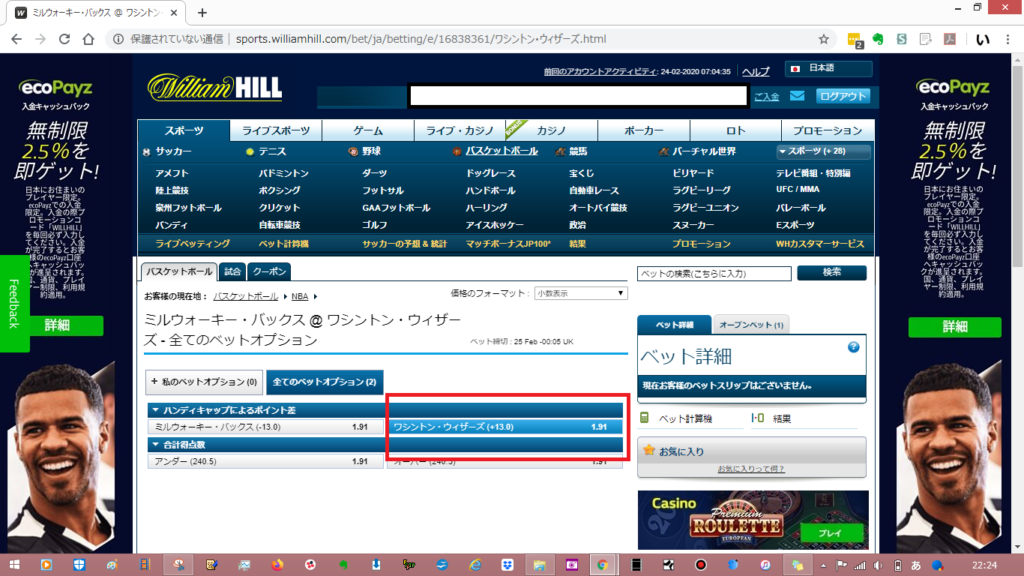Open the 価格のフォーマット dropdown
The image size is (1024, 576).
pyautogui.click(x=581, y=294)
